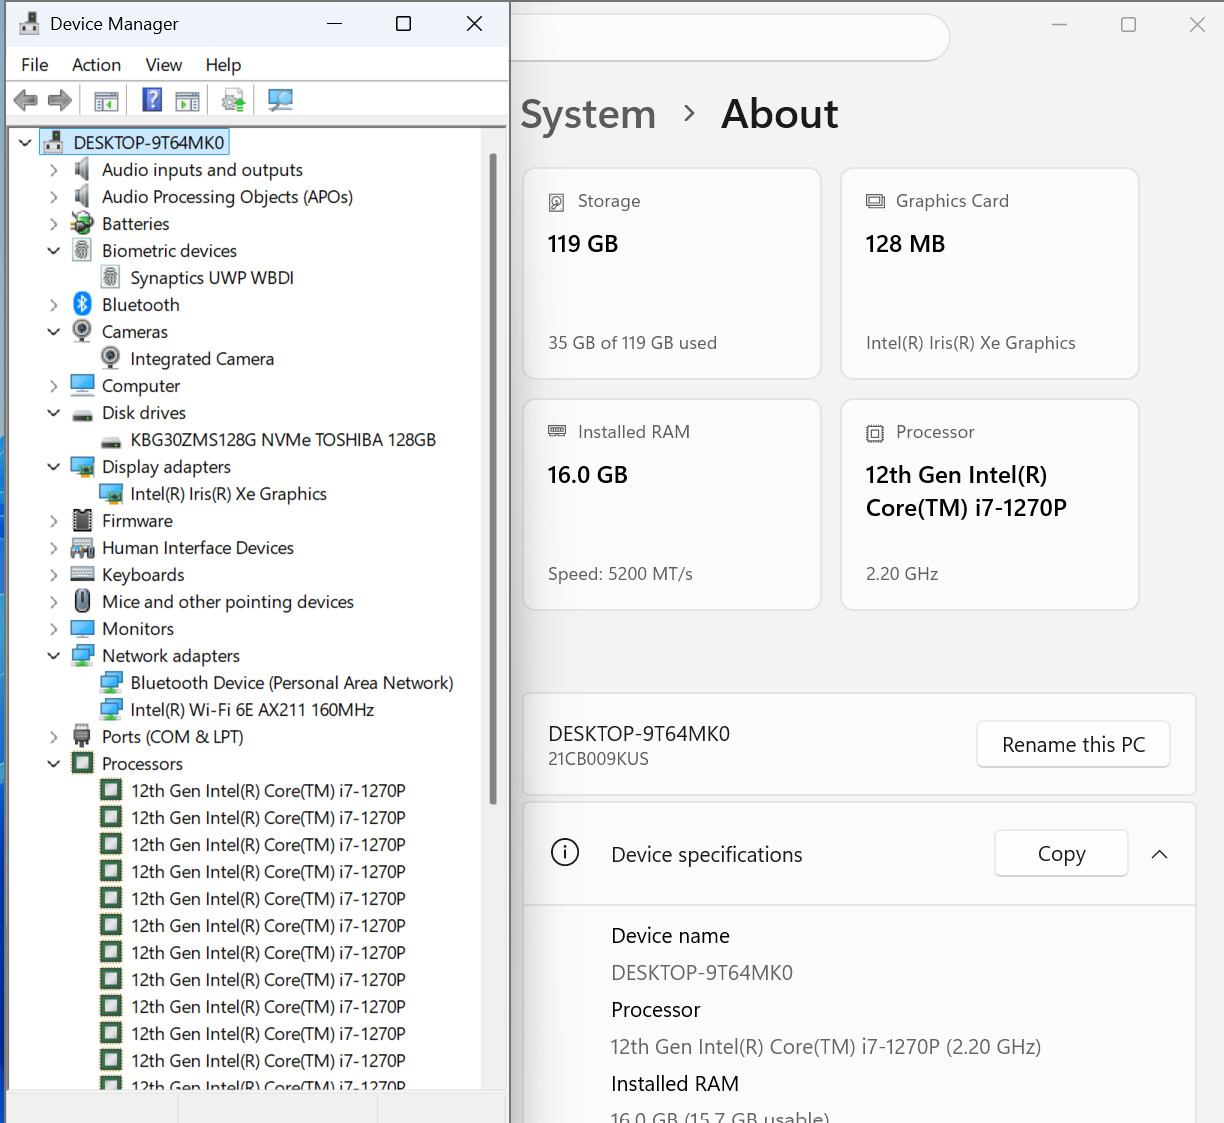
Task: Select Intel(R) Wi-Fi 6E AX211 160MHz
Action: pos(253,710)
